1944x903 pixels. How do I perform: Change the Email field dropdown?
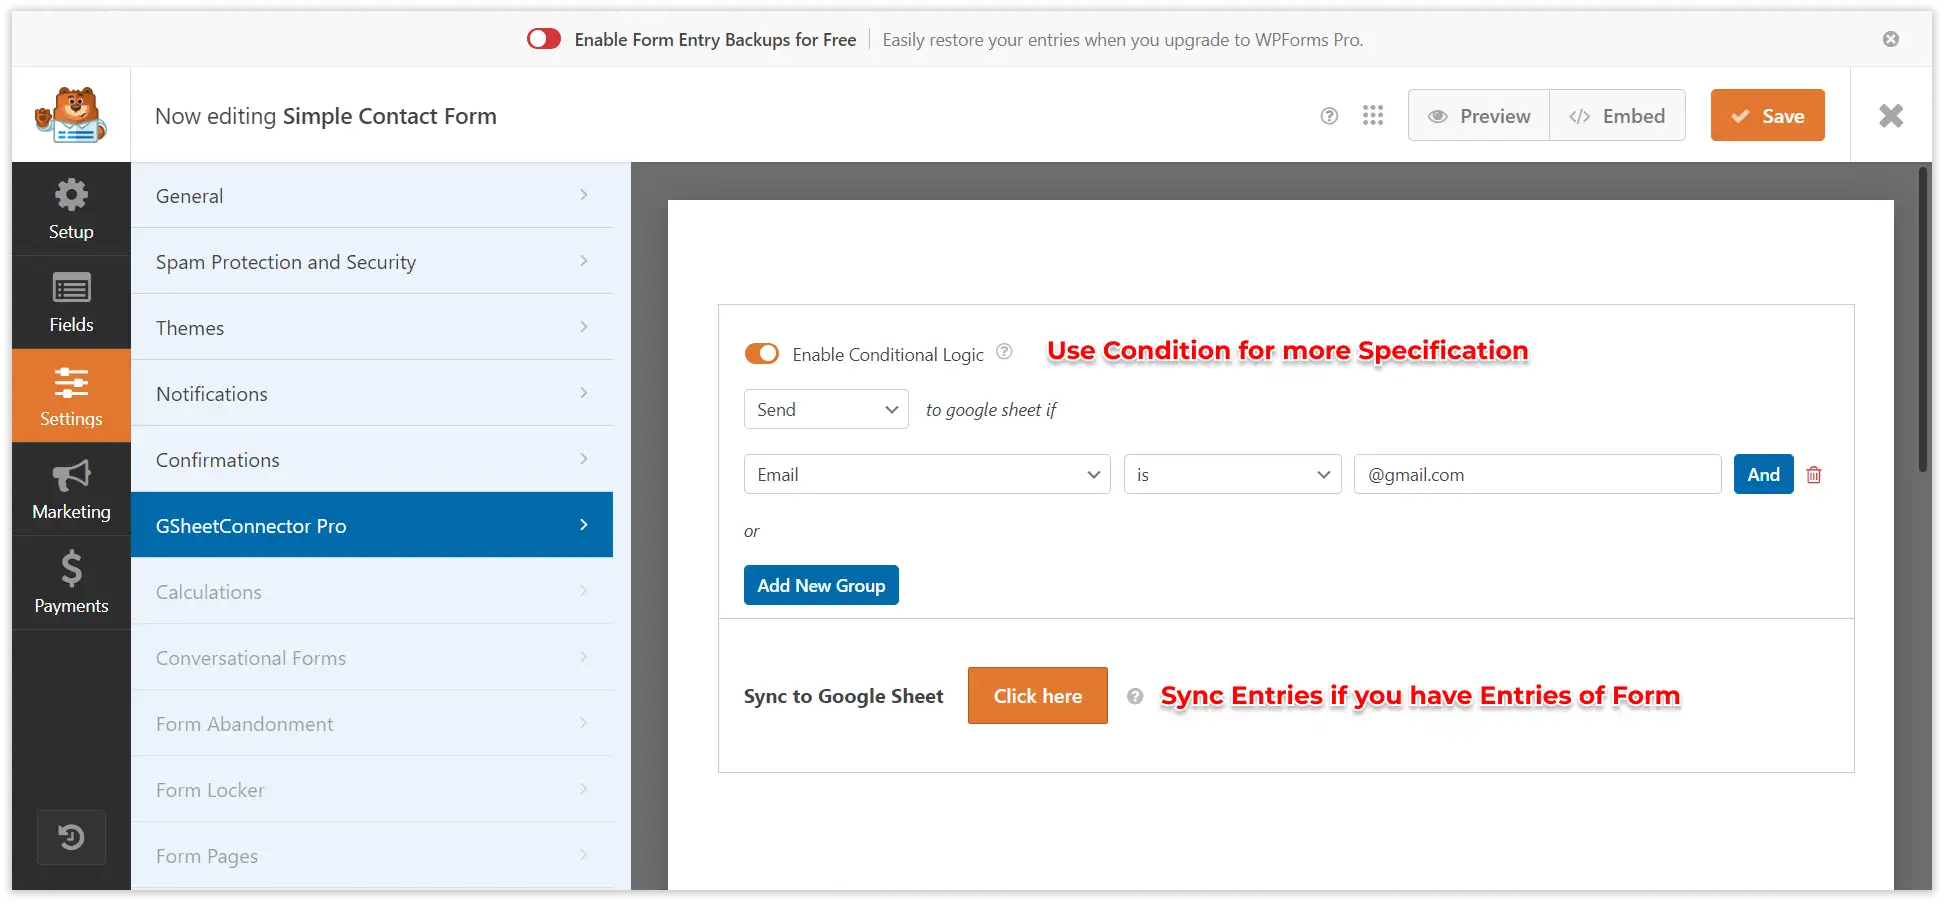click(x=926, y=474)
